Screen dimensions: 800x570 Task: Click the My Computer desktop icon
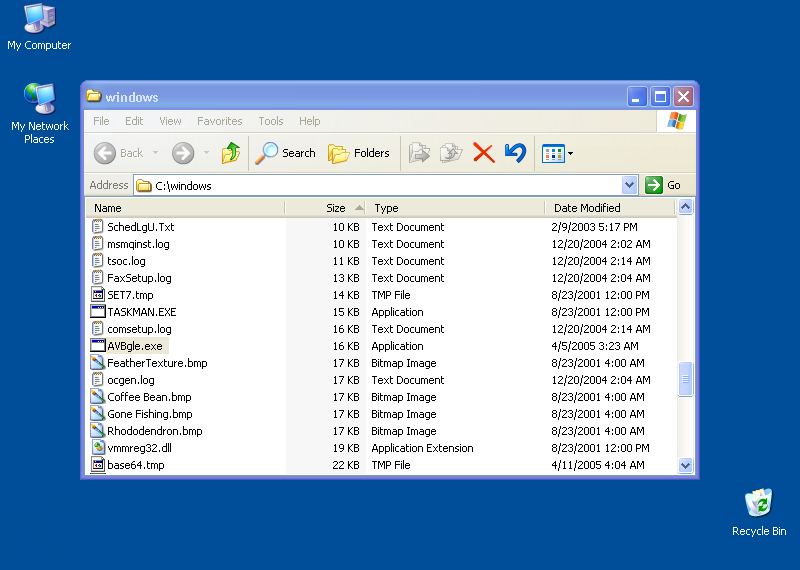point(39,20)
